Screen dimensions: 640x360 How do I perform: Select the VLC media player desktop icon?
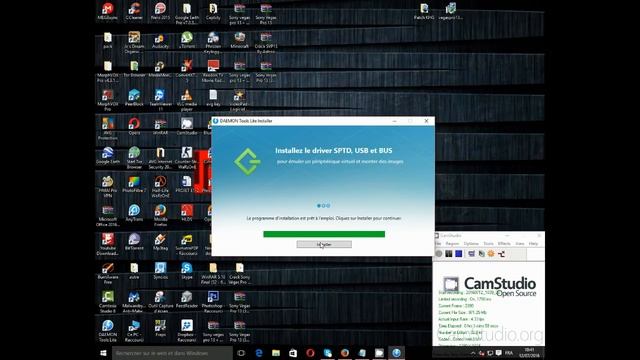[x=187, y=100]
